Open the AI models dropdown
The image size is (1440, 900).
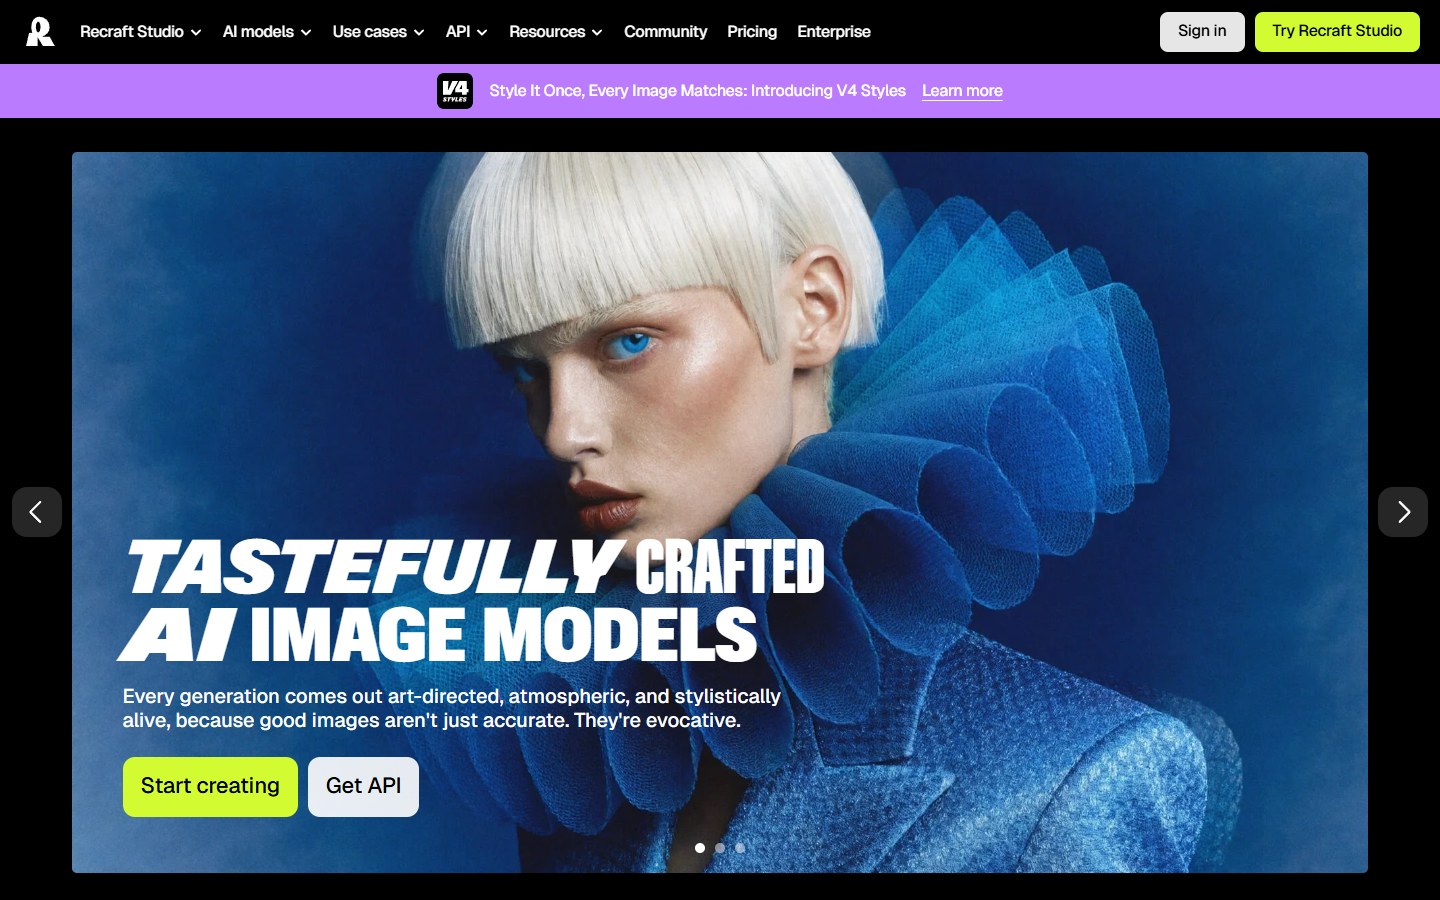267,32
